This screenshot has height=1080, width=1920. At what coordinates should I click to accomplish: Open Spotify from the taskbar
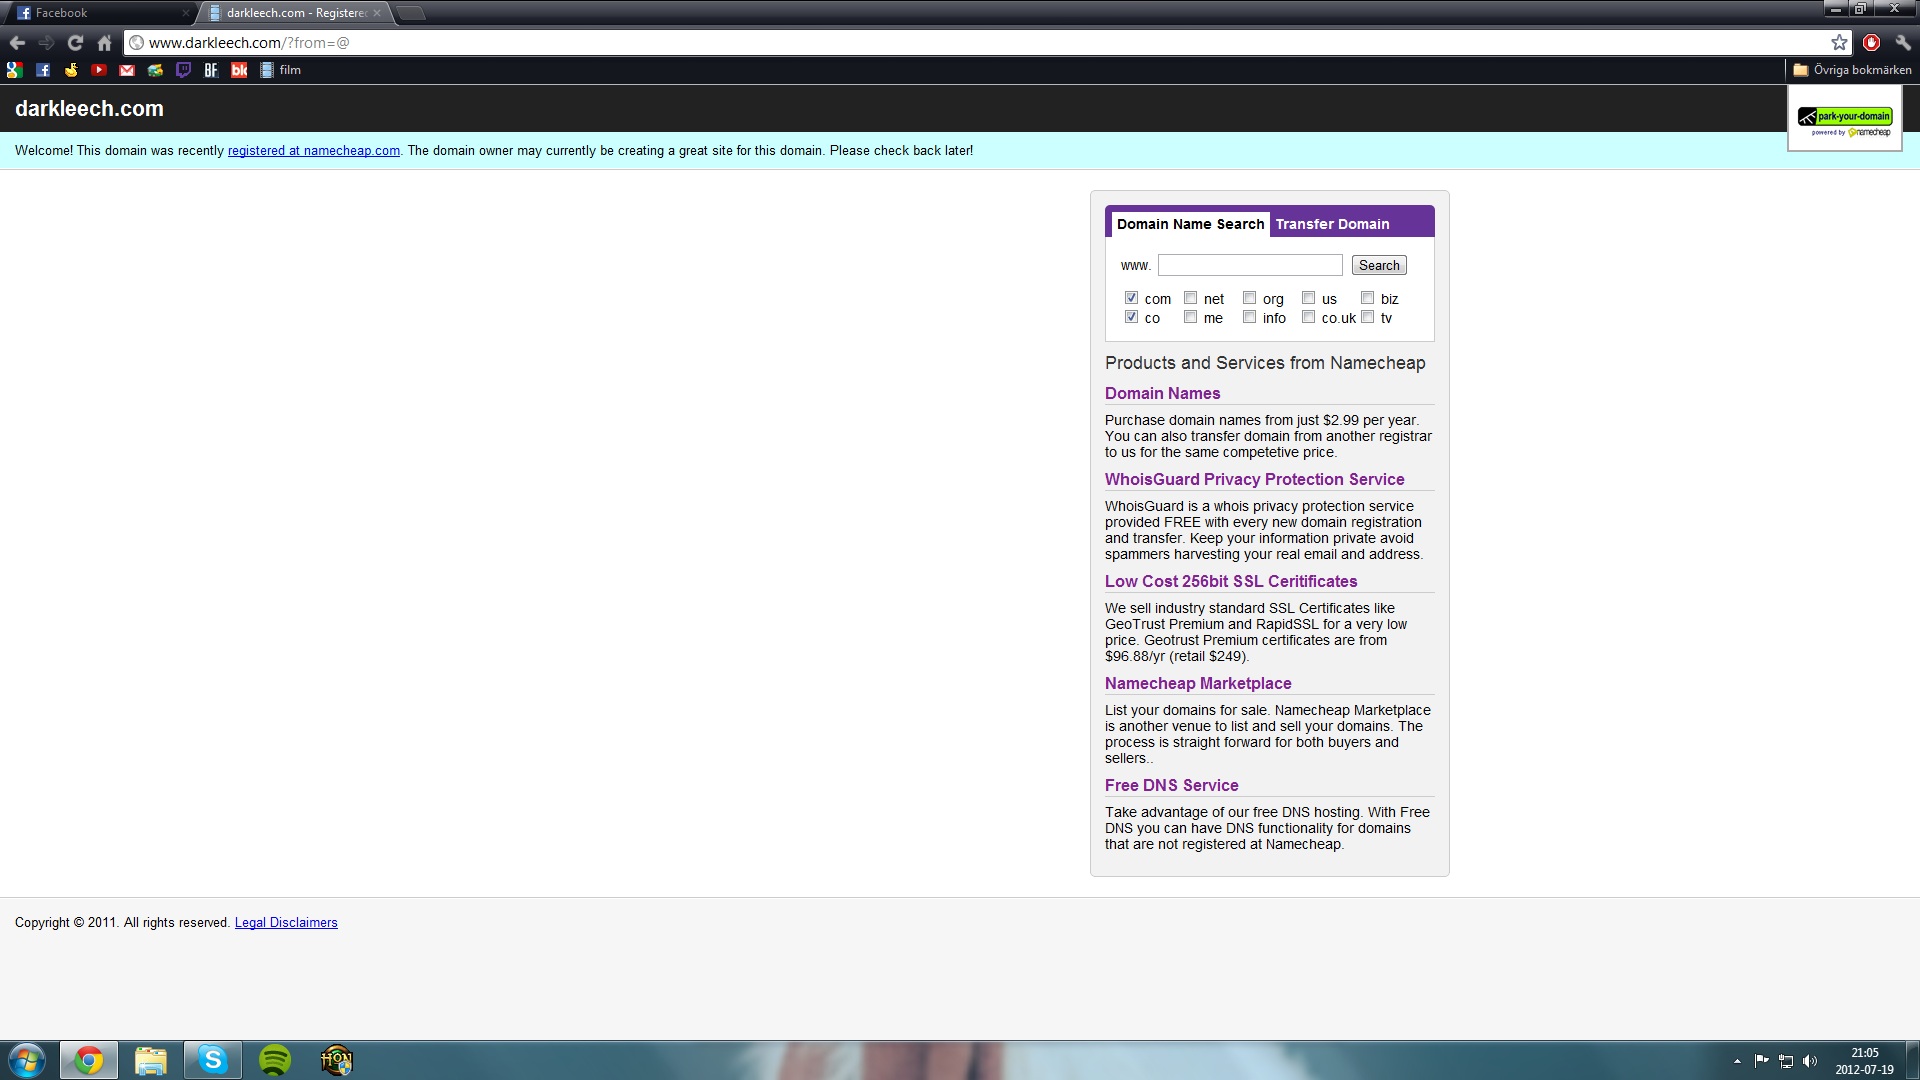(275, 1060)
